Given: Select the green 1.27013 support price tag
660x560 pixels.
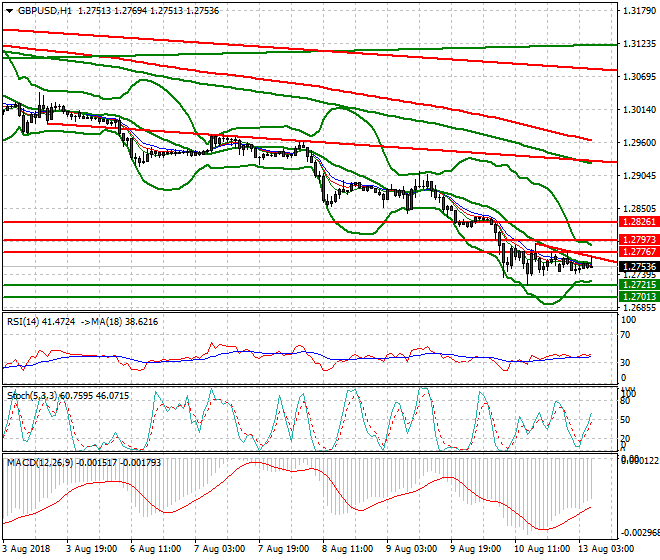Looking at the screenshot, I should [x=637, y=297].
